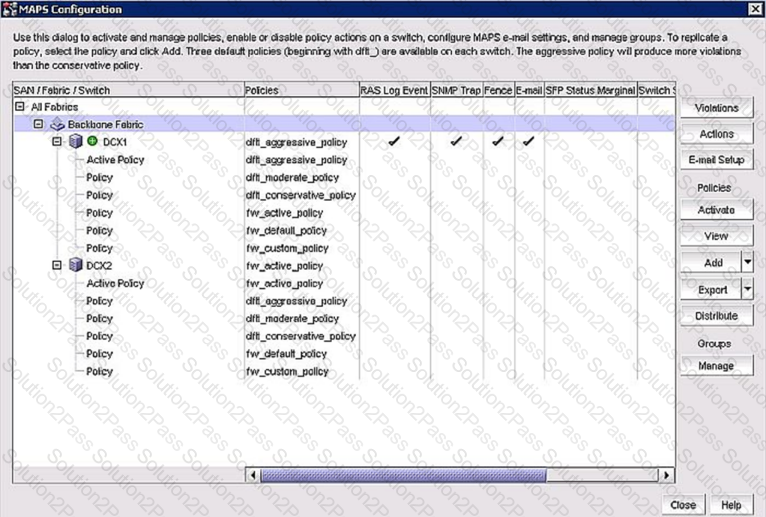The height and width of the screenshot is (517, 766).
Task: Click the DCX2 switch icon
Action: tap(75, 265)
